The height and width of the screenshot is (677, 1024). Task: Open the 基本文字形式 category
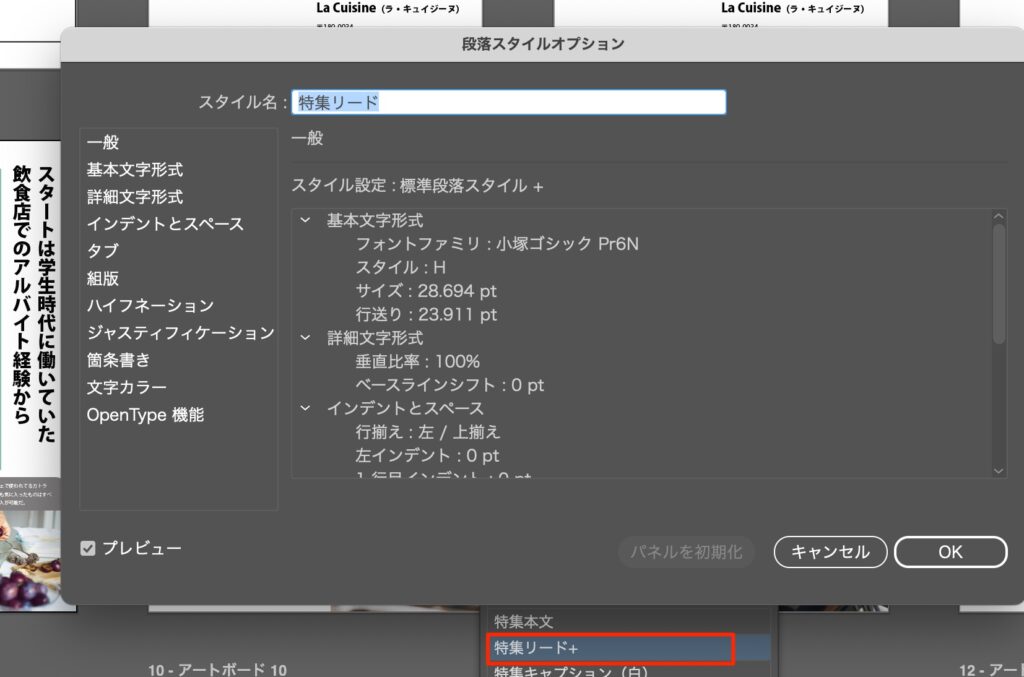(x=135, y=170)
